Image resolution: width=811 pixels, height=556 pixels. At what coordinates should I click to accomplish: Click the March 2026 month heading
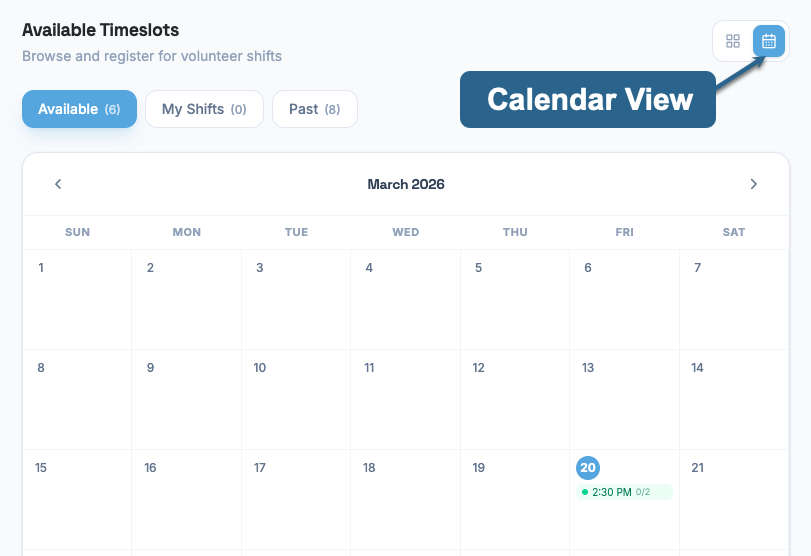point(406,184)
